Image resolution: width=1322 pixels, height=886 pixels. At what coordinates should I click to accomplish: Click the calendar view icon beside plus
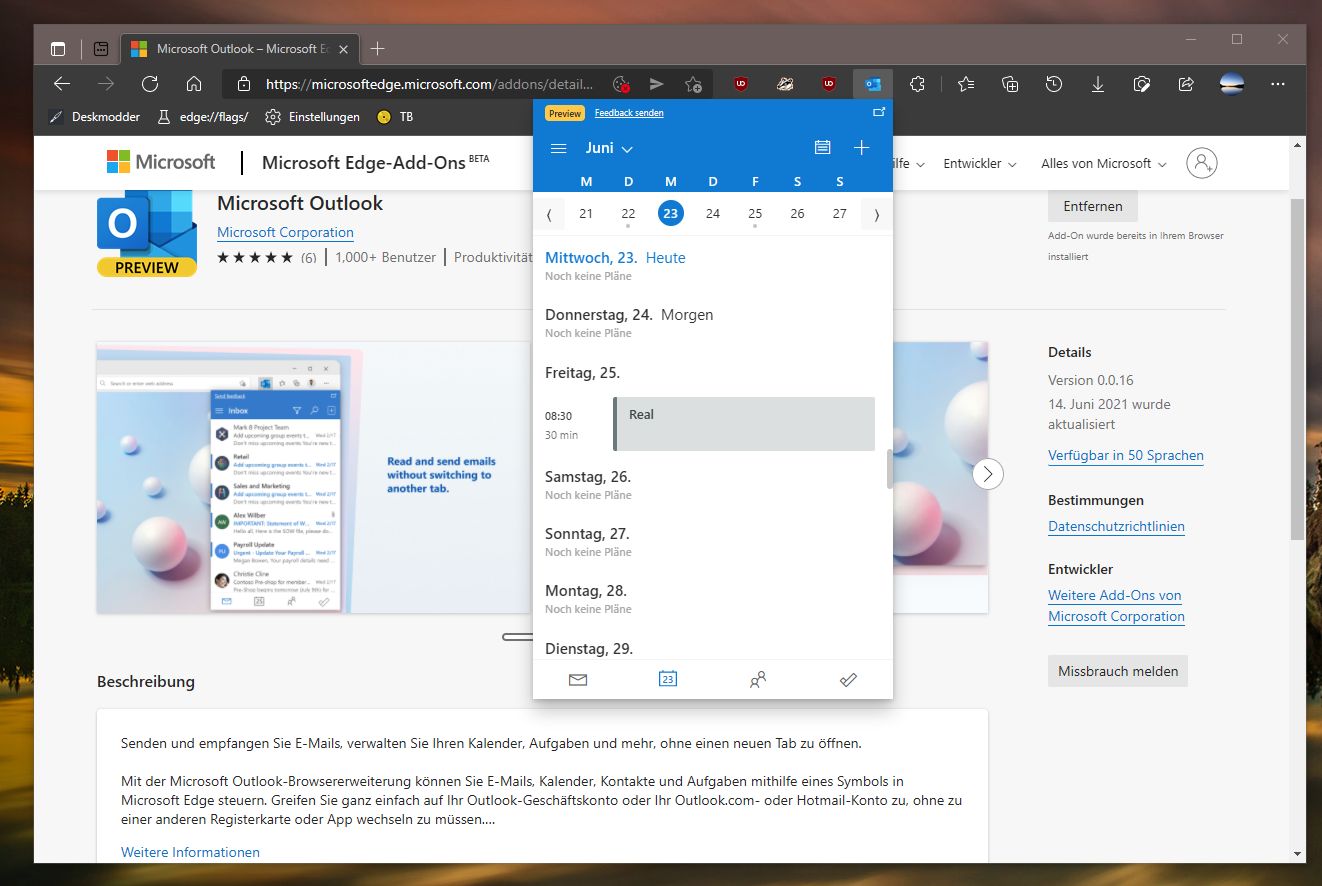(x=822, y=148)
